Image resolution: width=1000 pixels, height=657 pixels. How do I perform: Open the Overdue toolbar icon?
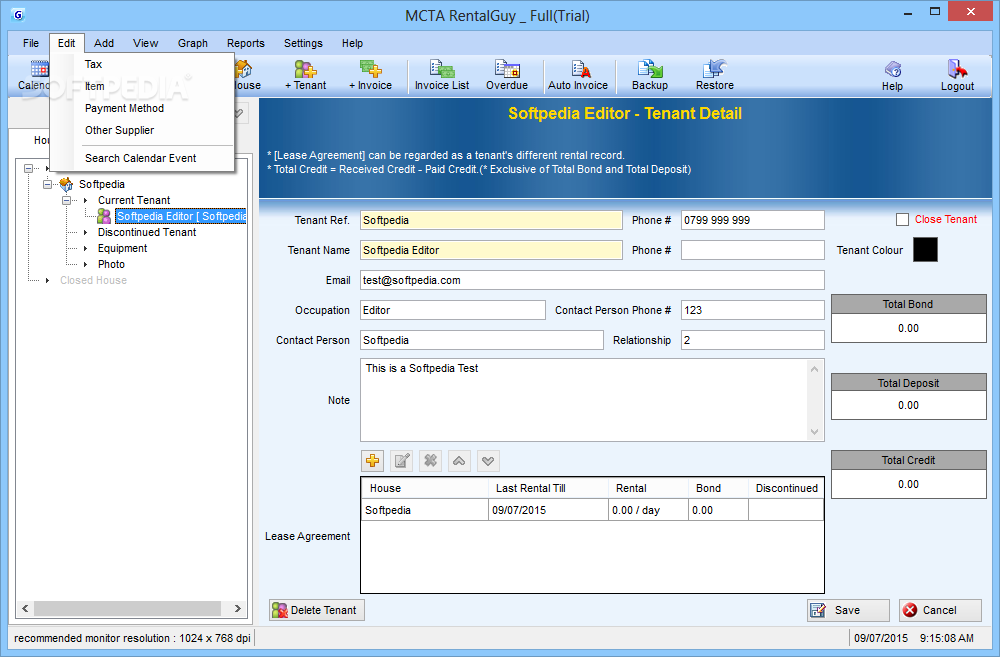tap(507, 75)
